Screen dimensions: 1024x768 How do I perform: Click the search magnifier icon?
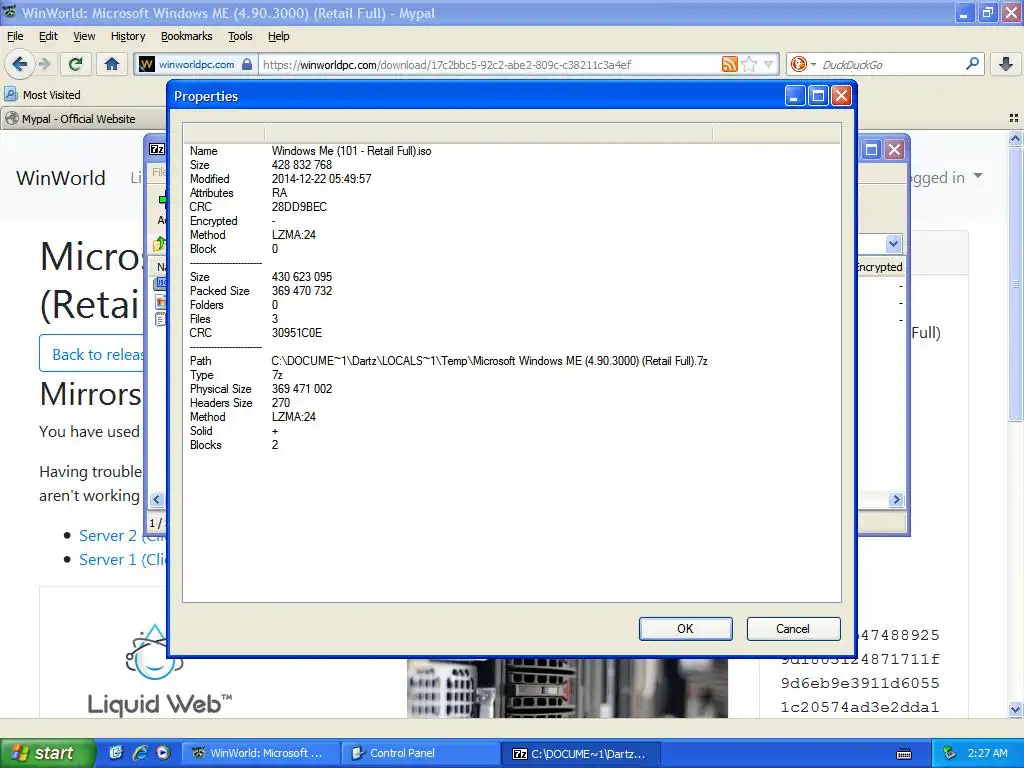pos(972,64)
